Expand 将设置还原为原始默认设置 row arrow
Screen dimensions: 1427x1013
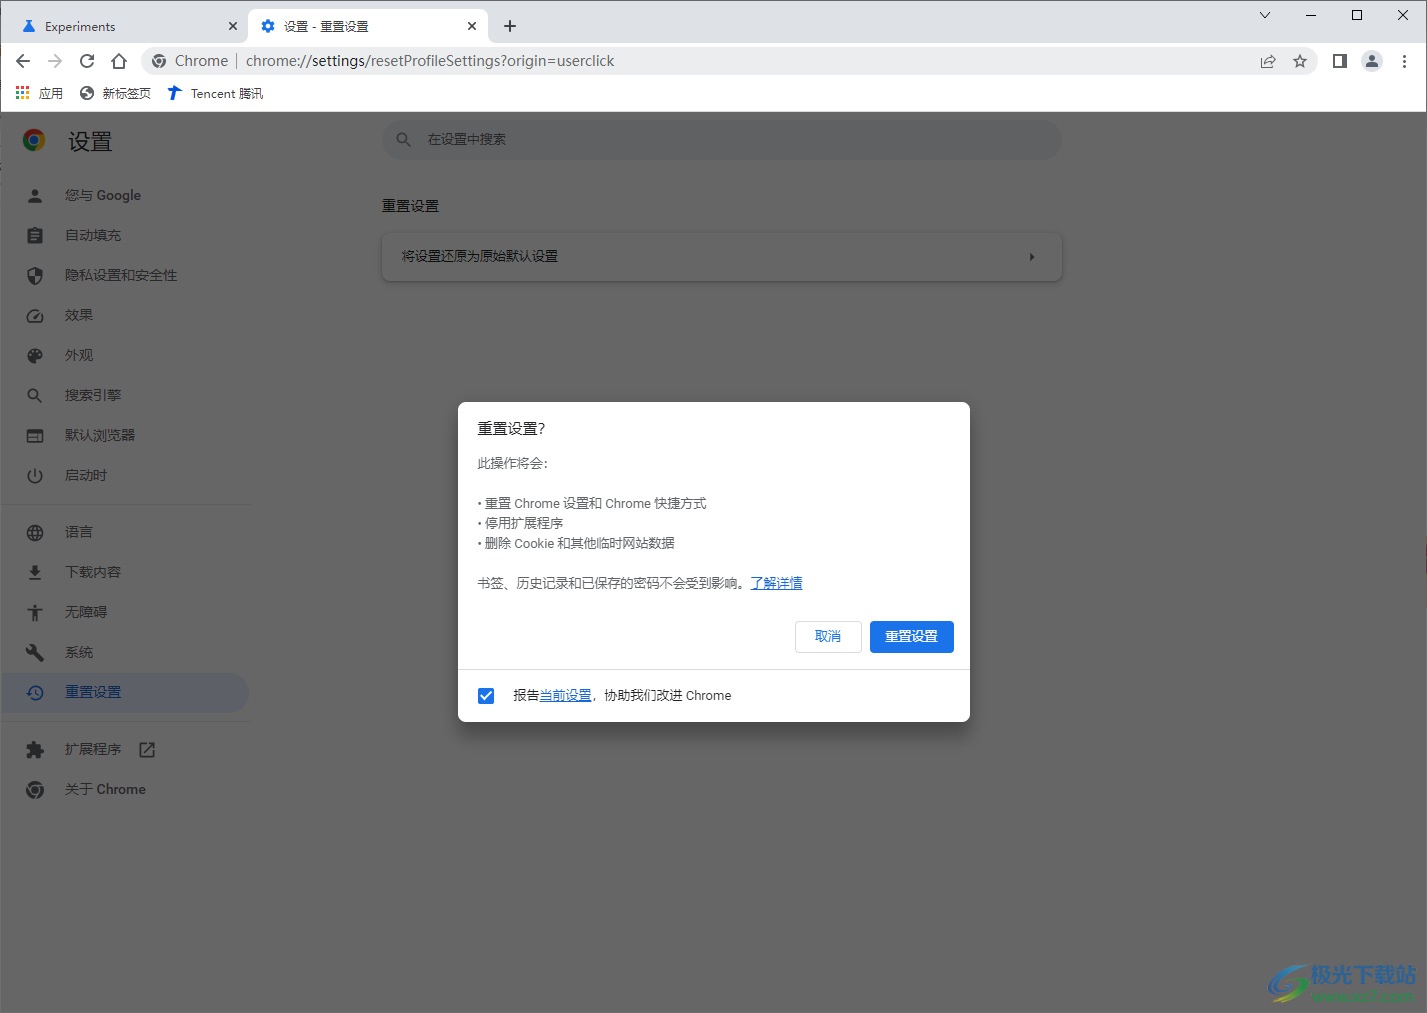(1032, 257)
